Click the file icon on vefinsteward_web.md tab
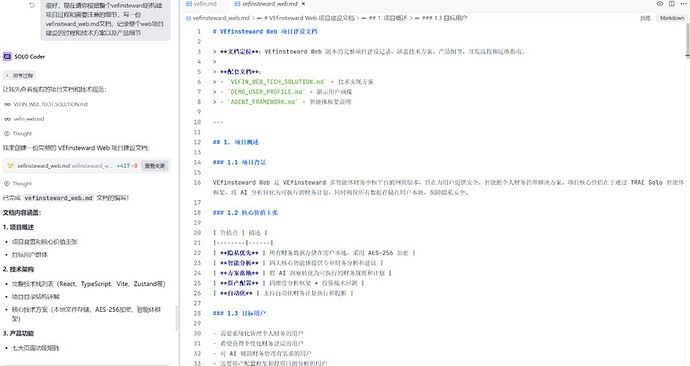Screen dimensions: 690x366 [237, 4]
